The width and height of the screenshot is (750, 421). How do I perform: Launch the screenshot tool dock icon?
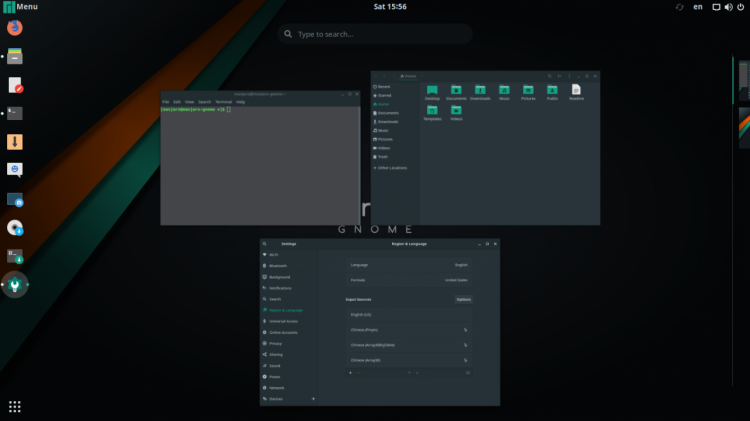tap(15, 199)
